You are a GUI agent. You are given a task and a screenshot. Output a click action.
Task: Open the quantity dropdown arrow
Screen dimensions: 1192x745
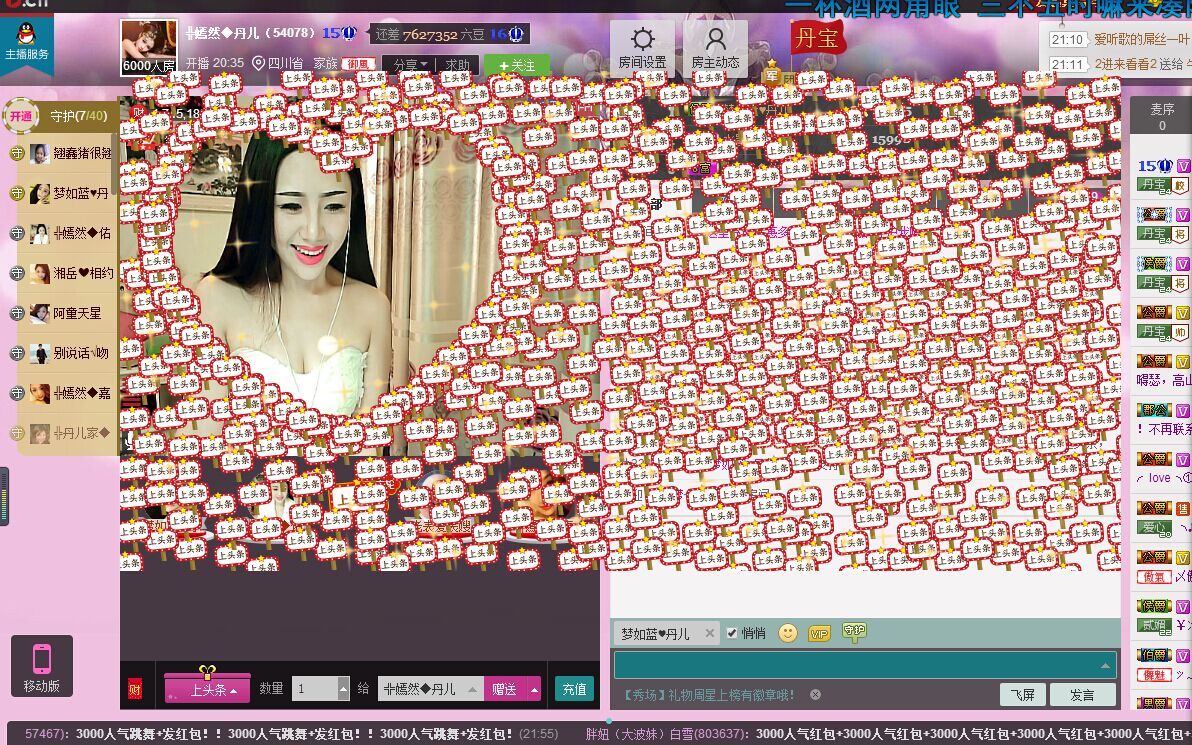point(344,689)
